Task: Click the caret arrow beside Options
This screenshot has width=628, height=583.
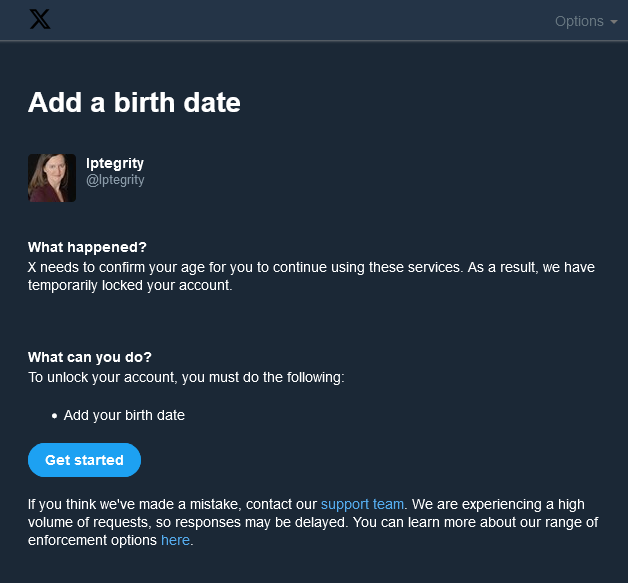Action: [x=614, y=22]
